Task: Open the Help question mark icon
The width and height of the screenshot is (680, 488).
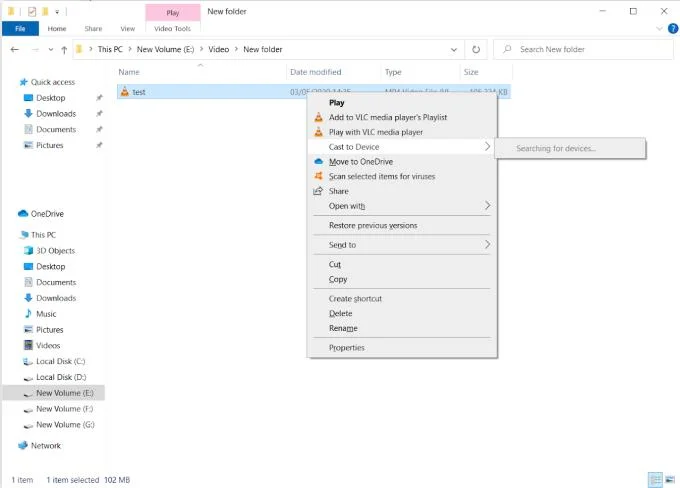Action: click(673, 29)
